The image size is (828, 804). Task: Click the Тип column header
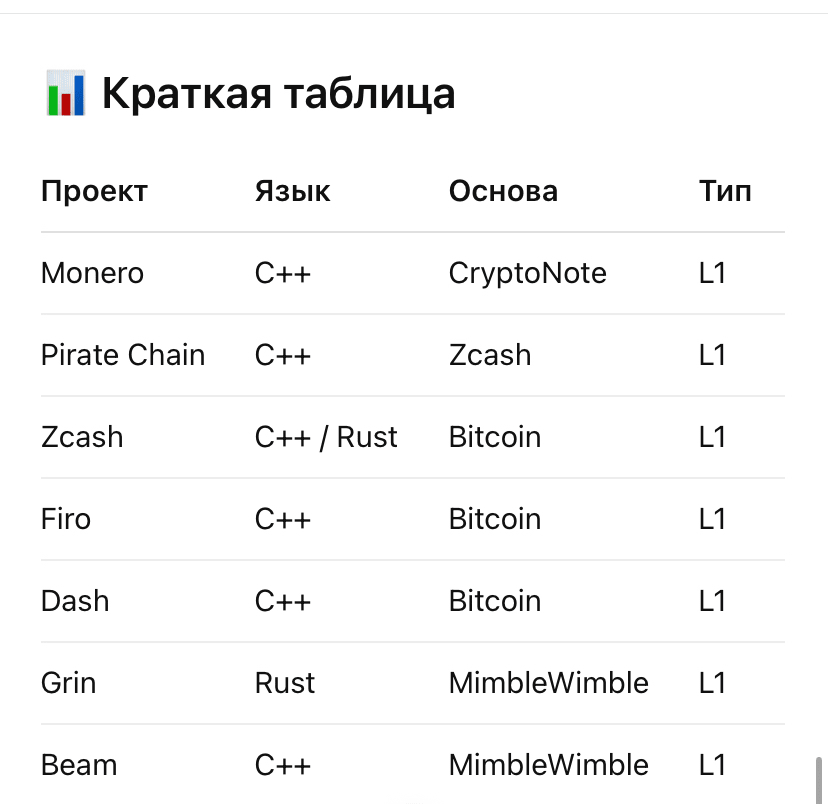click(725, 191)
